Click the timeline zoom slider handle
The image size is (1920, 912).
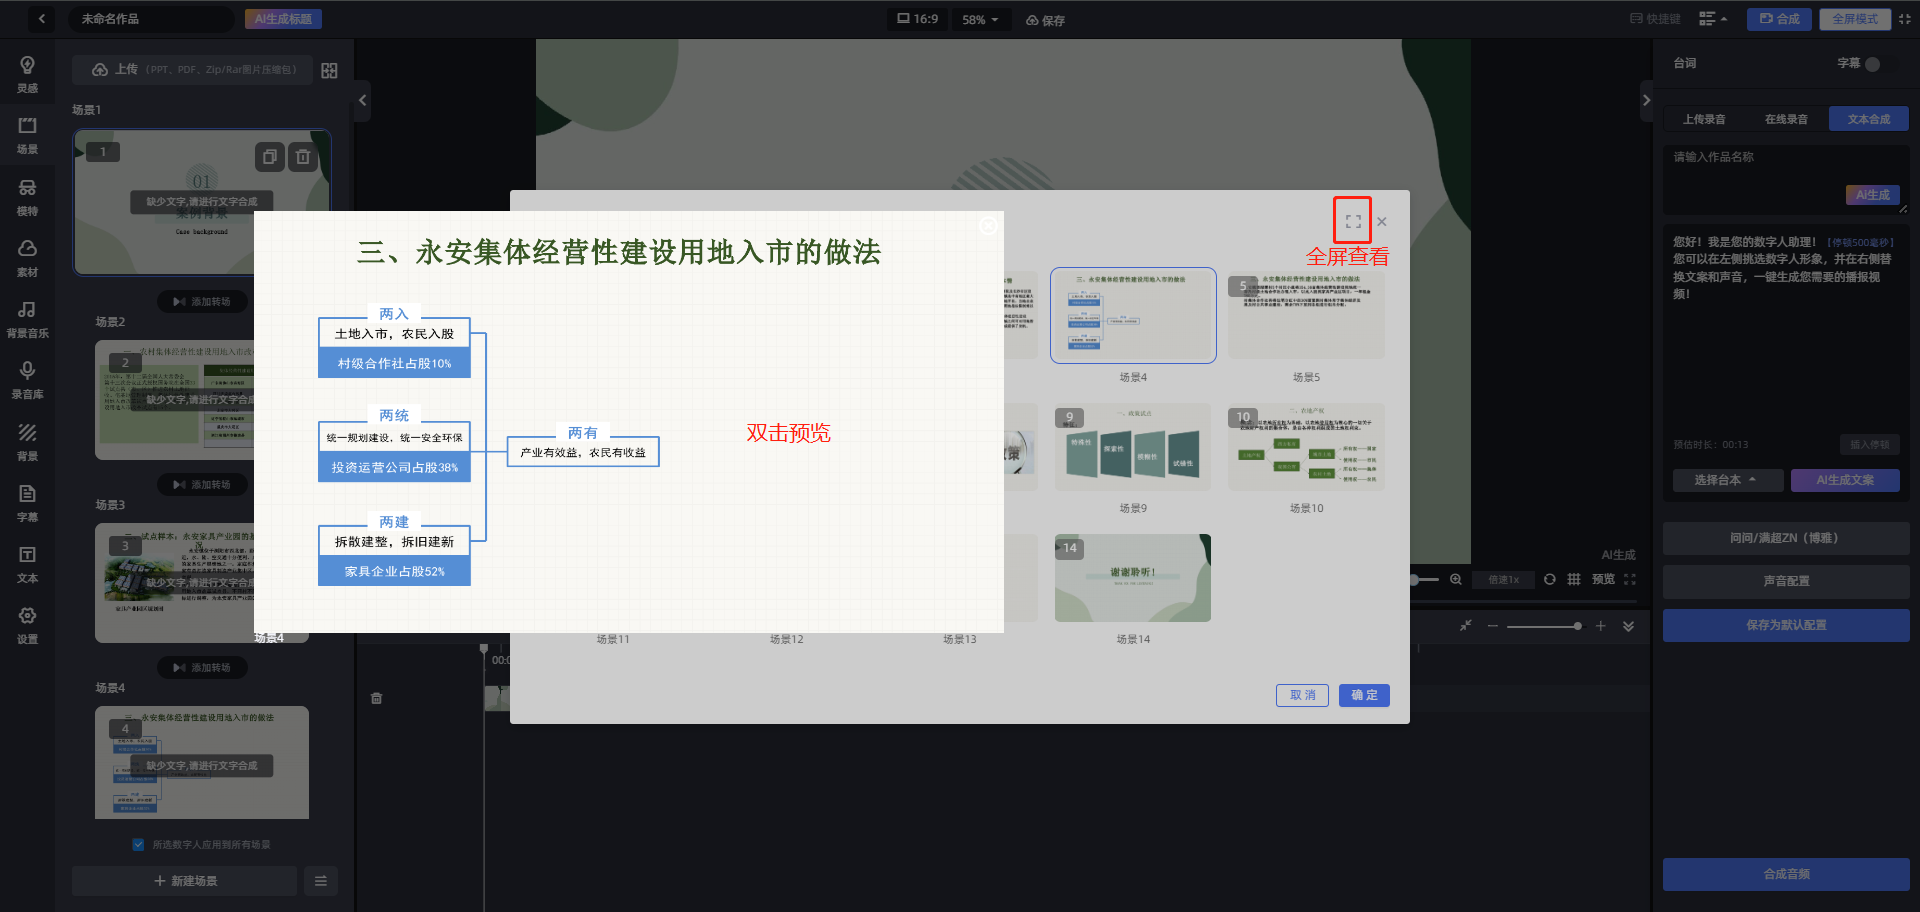(1577, 626)
